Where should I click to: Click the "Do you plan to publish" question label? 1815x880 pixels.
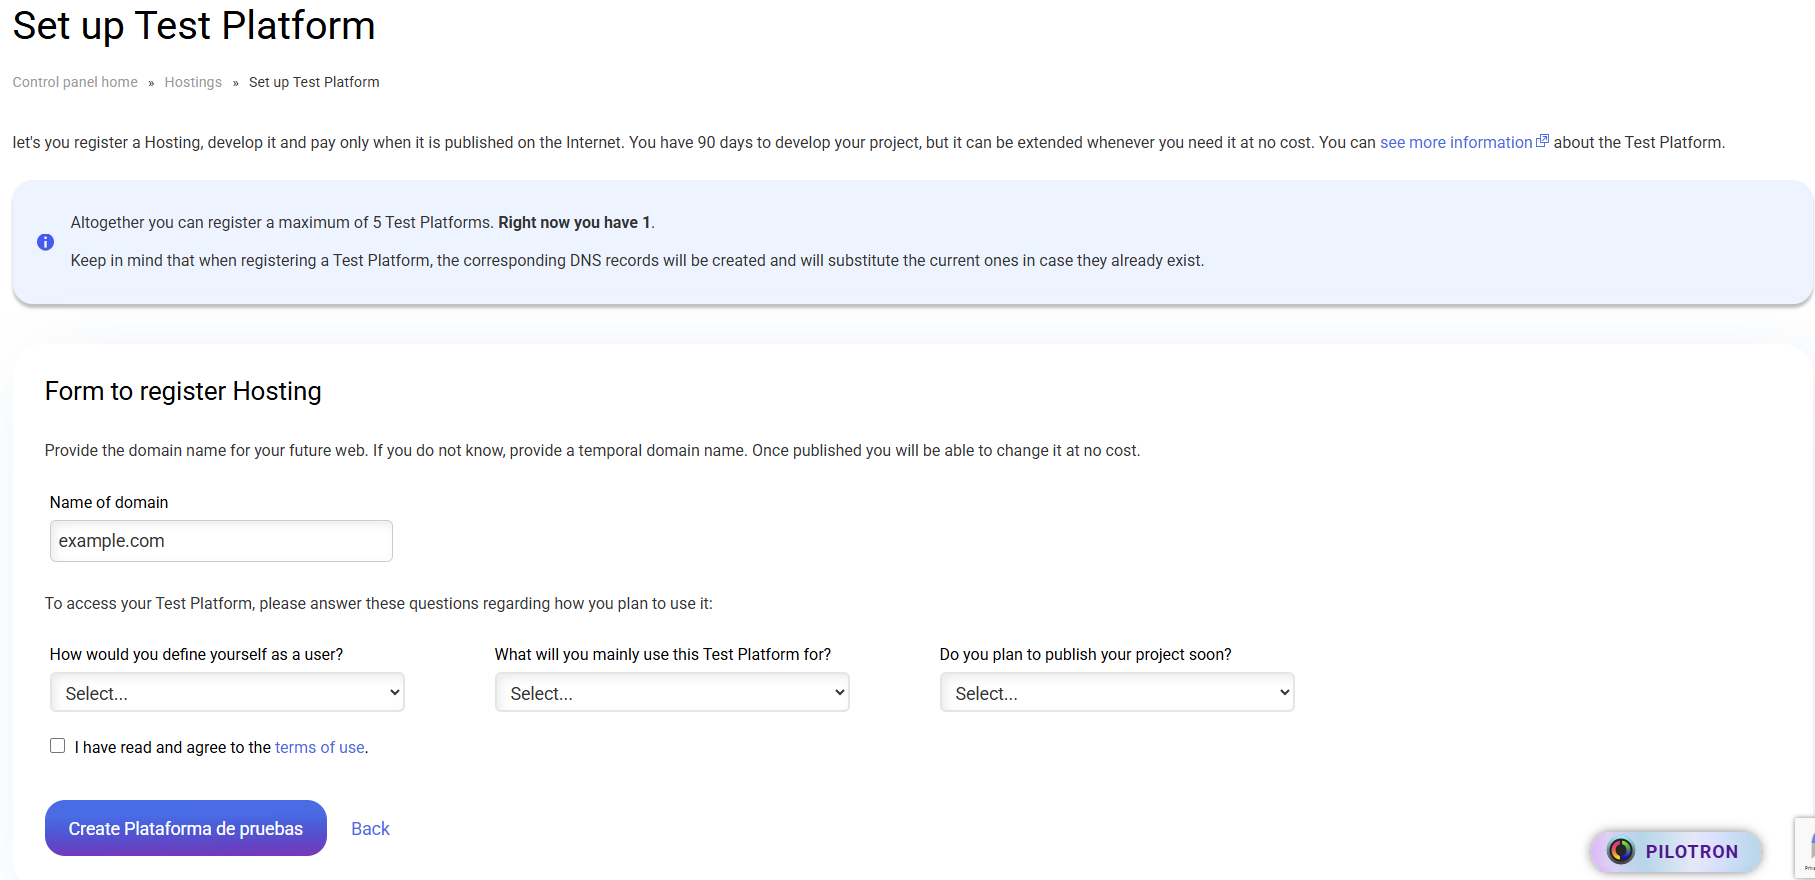(1085, 654)
